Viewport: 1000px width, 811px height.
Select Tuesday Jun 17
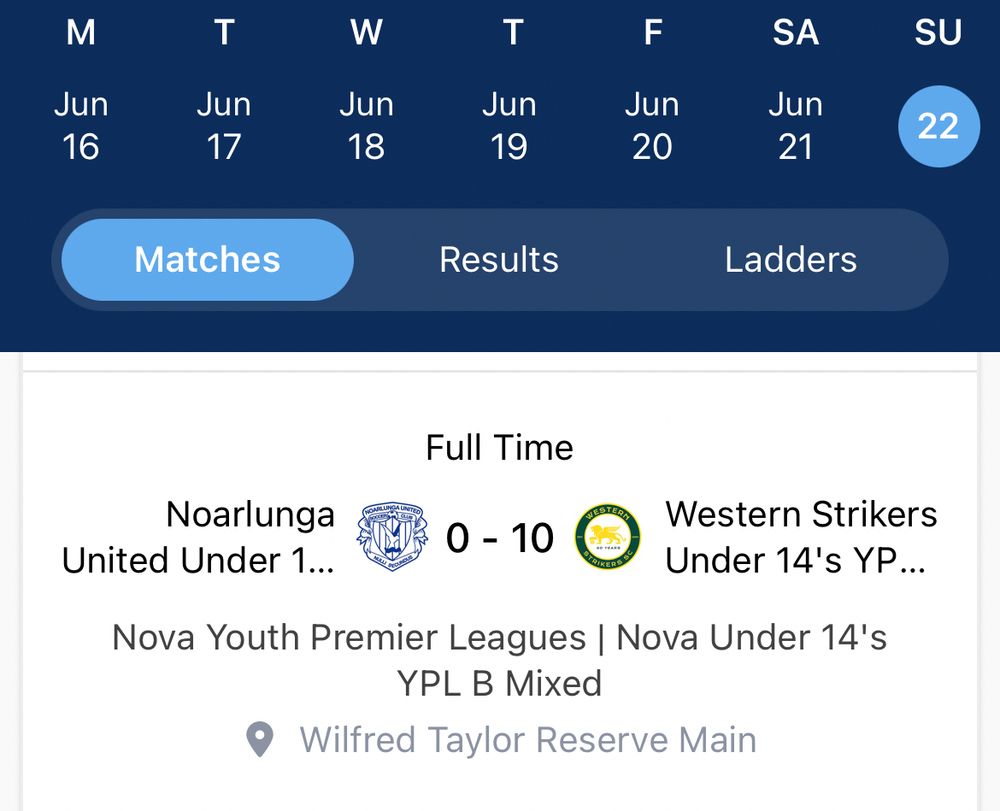(x=223, y=126)
